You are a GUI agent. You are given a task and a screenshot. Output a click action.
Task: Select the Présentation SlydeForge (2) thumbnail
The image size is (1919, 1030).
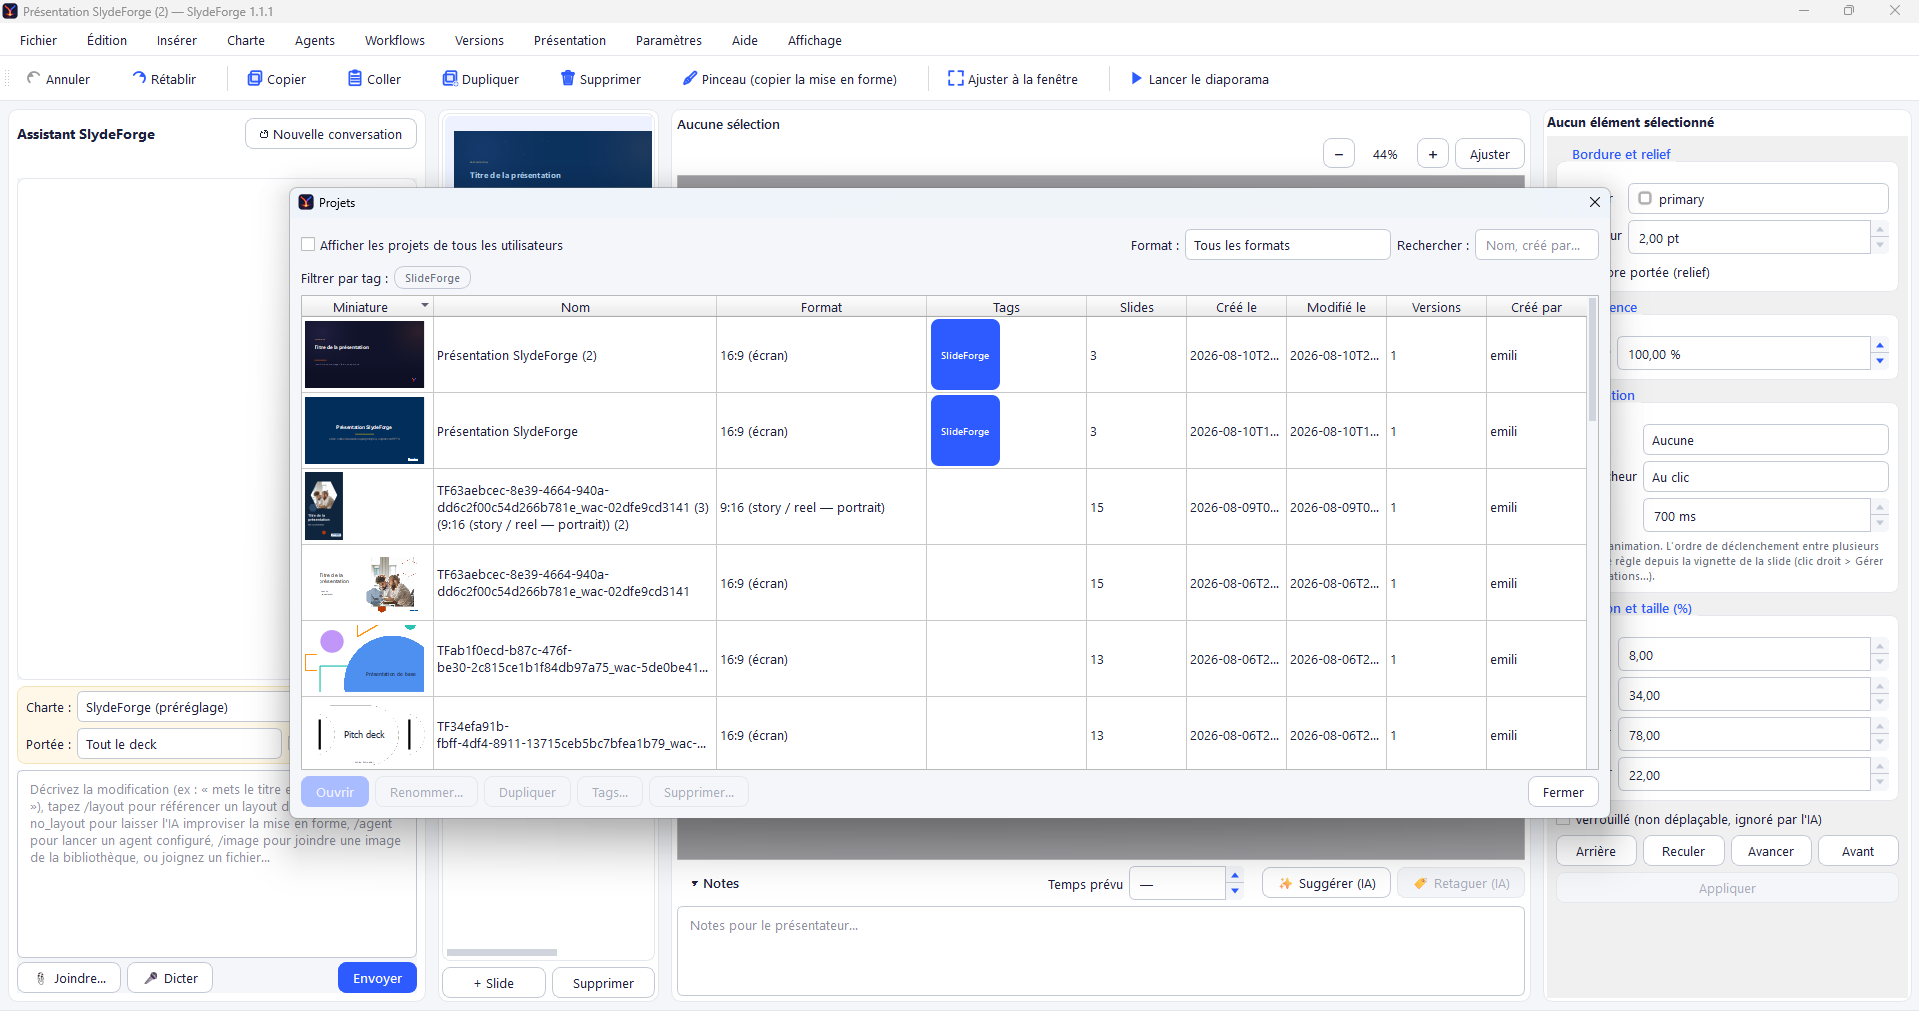364,354
